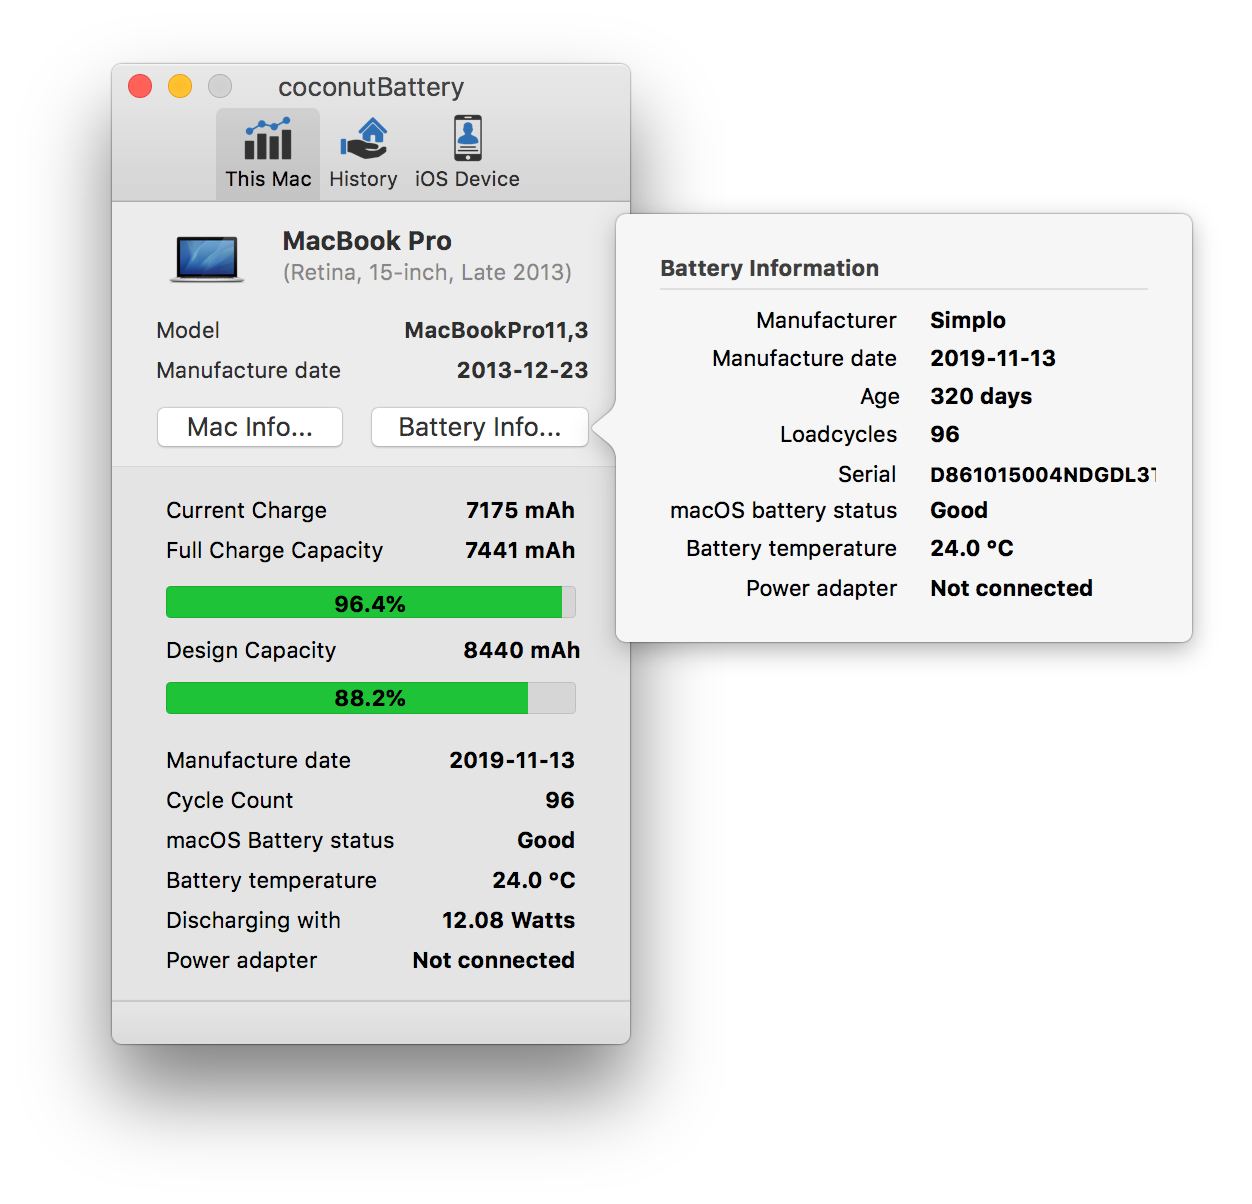Click the 96.4% charge progress bar
This screenshot has height=1204, width=1252.
370,603
